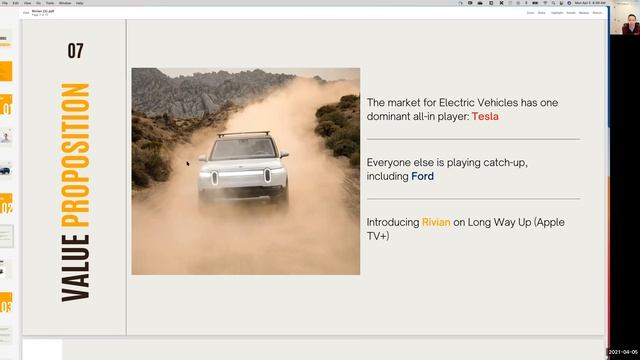Click the vertical 'VALUE PROPOSITION' heading

tap(76, 193)
